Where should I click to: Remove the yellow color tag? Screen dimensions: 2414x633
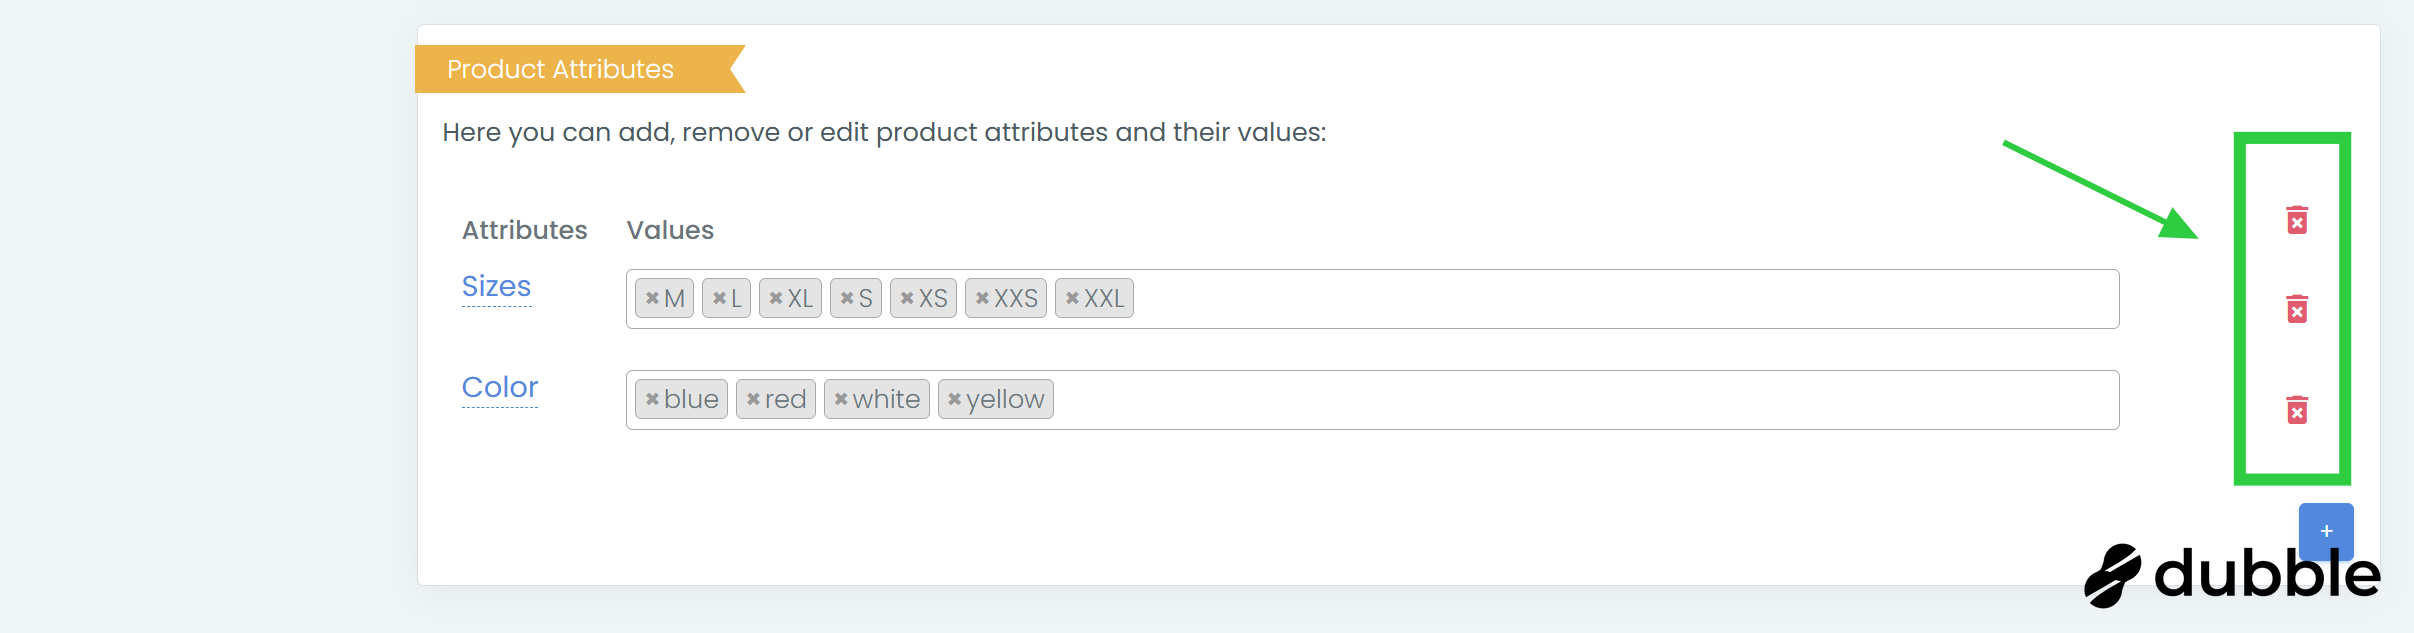point(955,399)
